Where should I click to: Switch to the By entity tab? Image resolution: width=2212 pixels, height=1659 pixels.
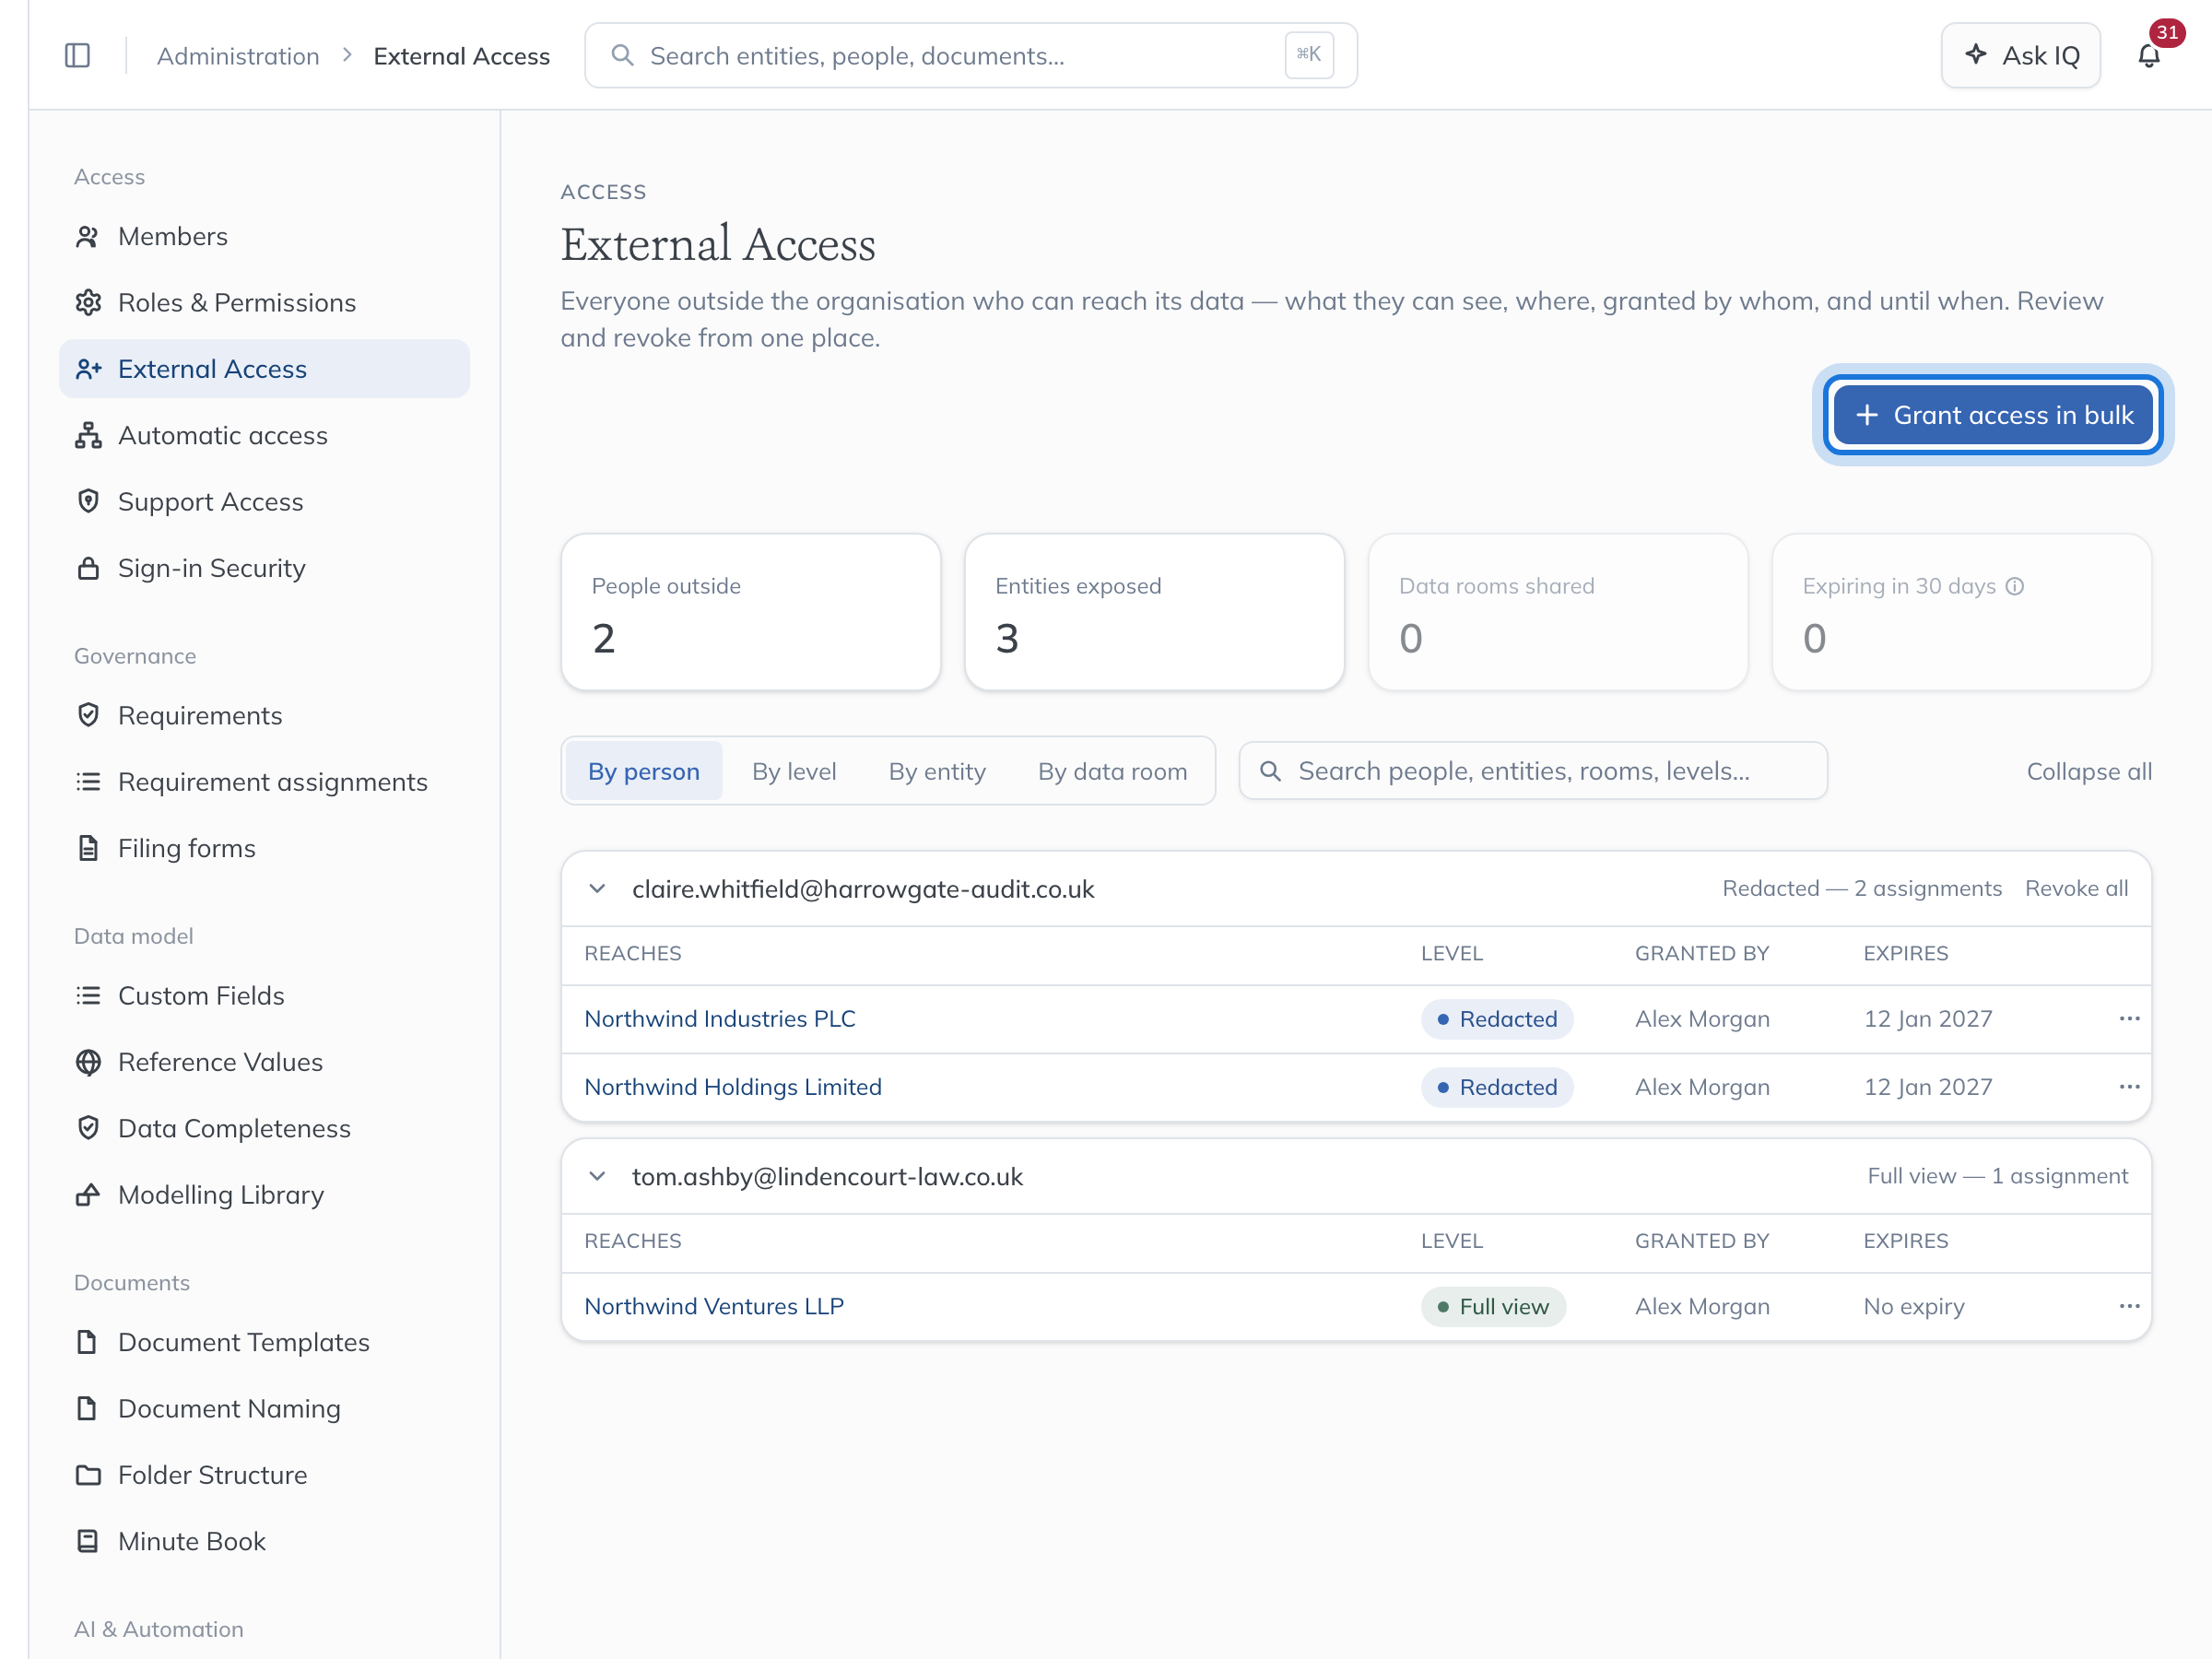[x=937, y=772]
